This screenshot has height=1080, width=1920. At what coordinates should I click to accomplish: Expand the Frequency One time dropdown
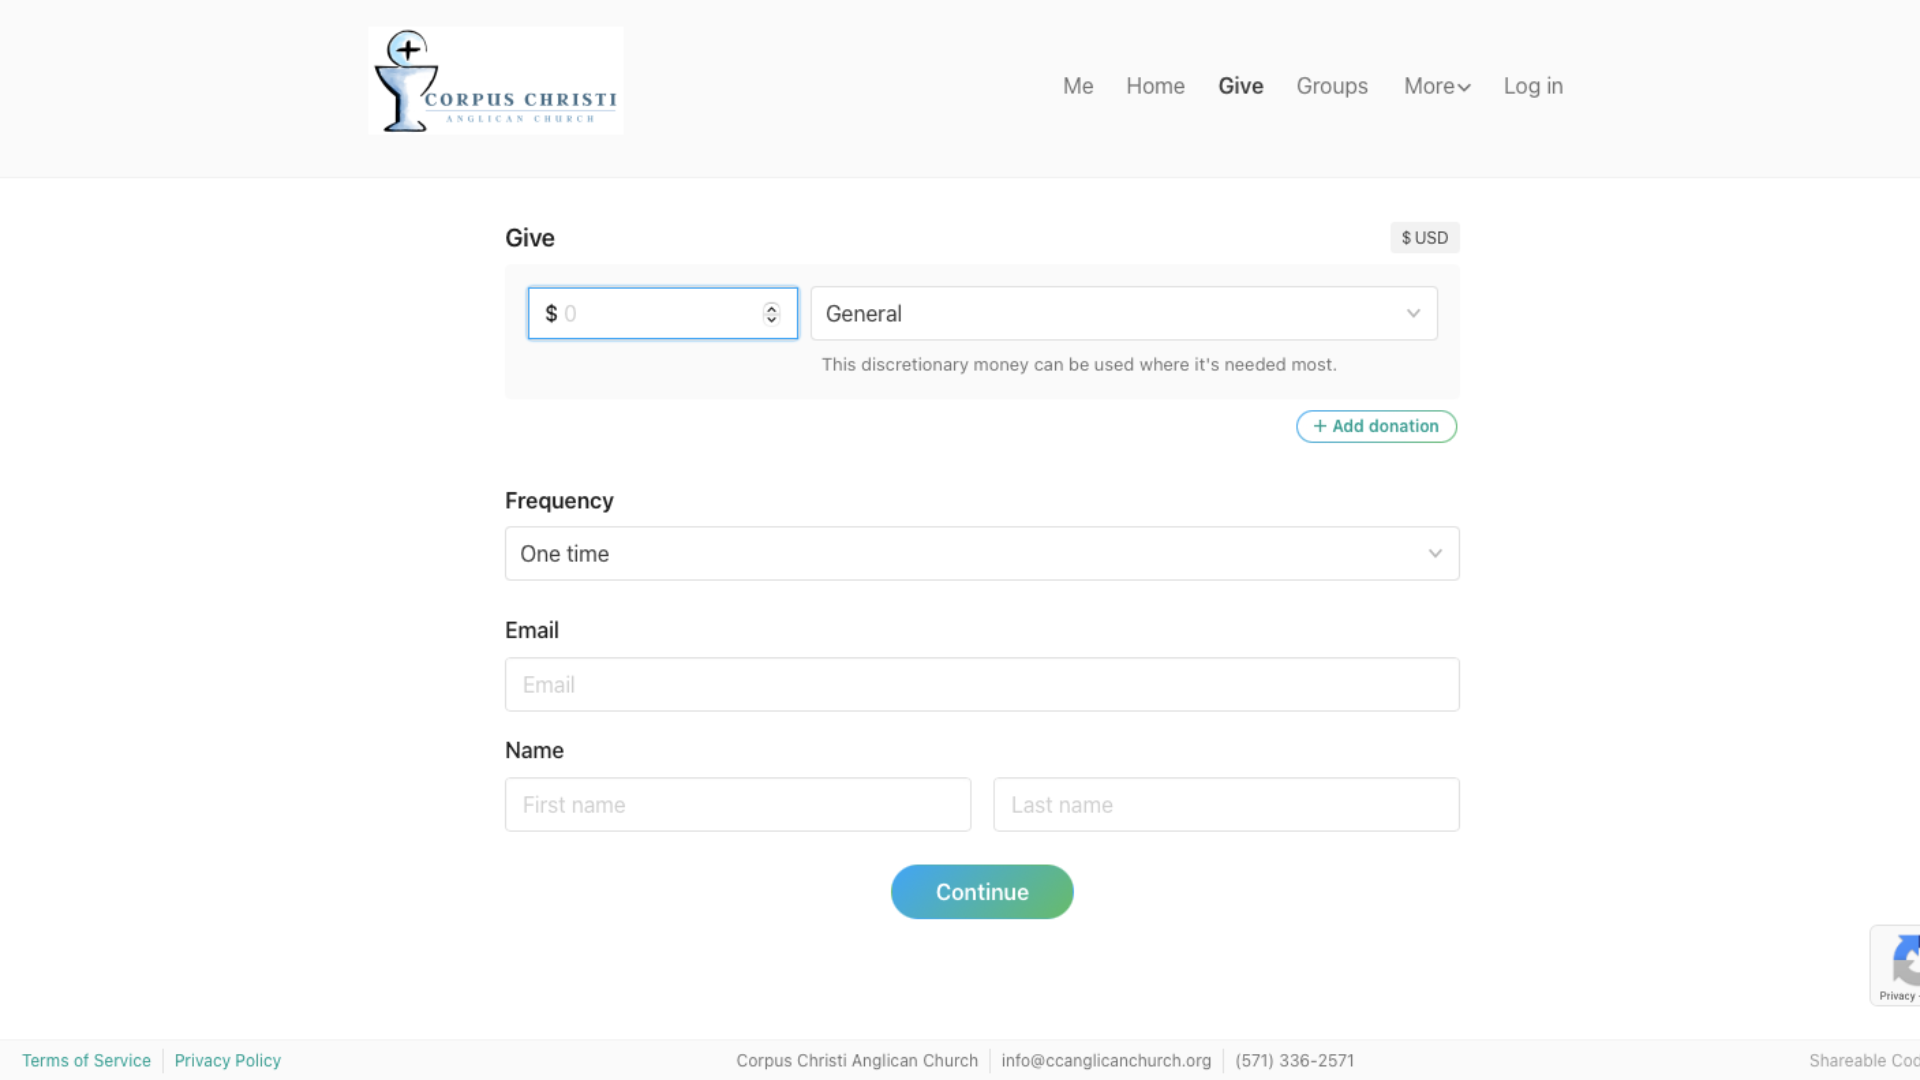pyautogui.click(x=981, y=554)
